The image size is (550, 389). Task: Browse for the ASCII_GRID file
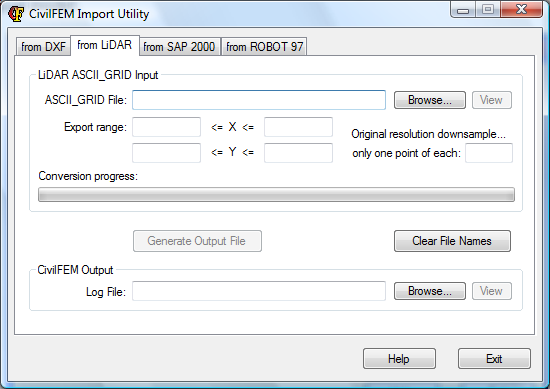click(x=430, y=100)
